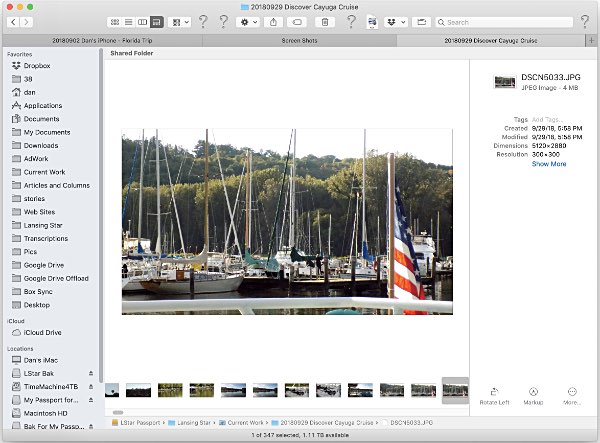
Task: Click the Show More link
Action: (x=549, y=164)
